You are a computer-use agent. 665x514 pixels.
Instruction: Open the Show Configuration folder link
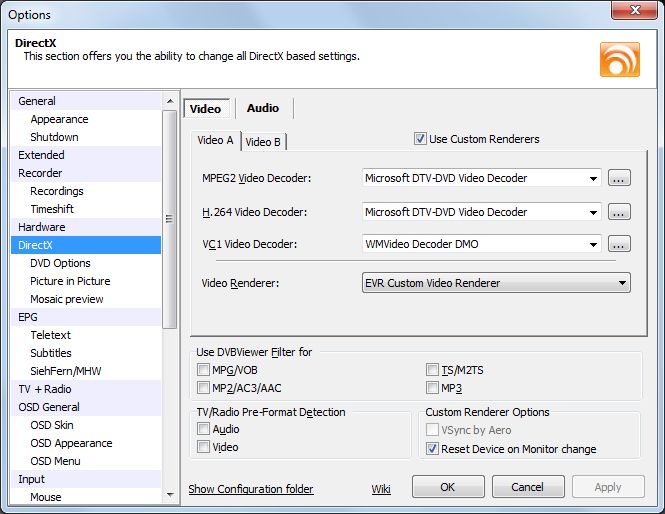(251, 489)
